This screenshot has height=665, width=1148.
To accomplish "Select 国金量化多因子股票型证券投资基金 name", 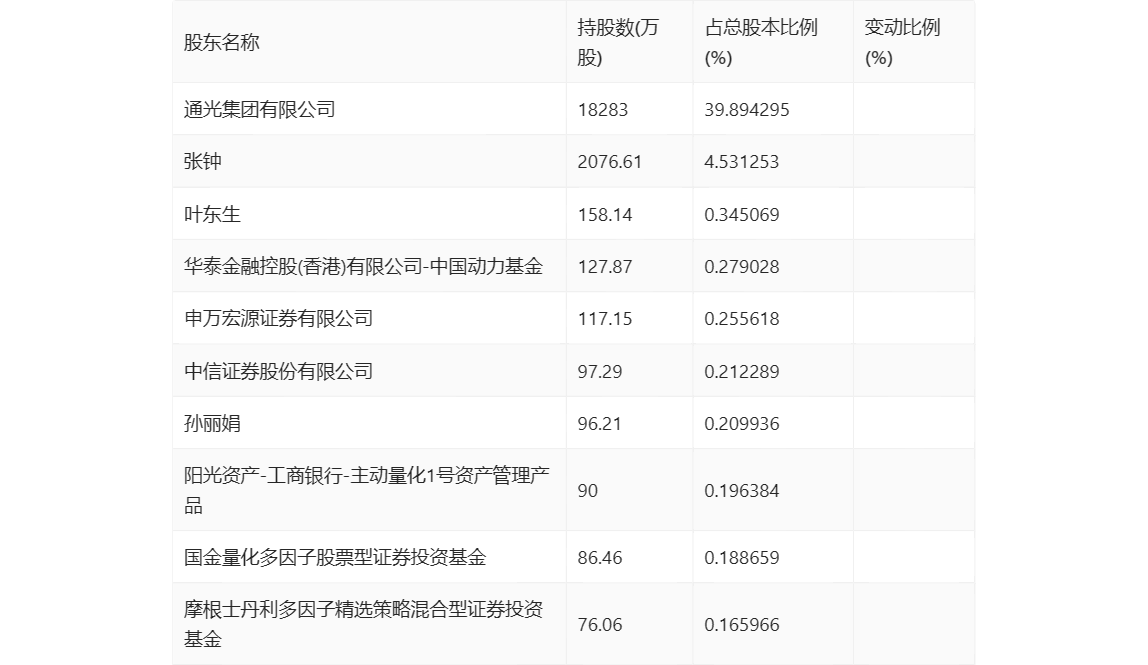I will (335, 557).
